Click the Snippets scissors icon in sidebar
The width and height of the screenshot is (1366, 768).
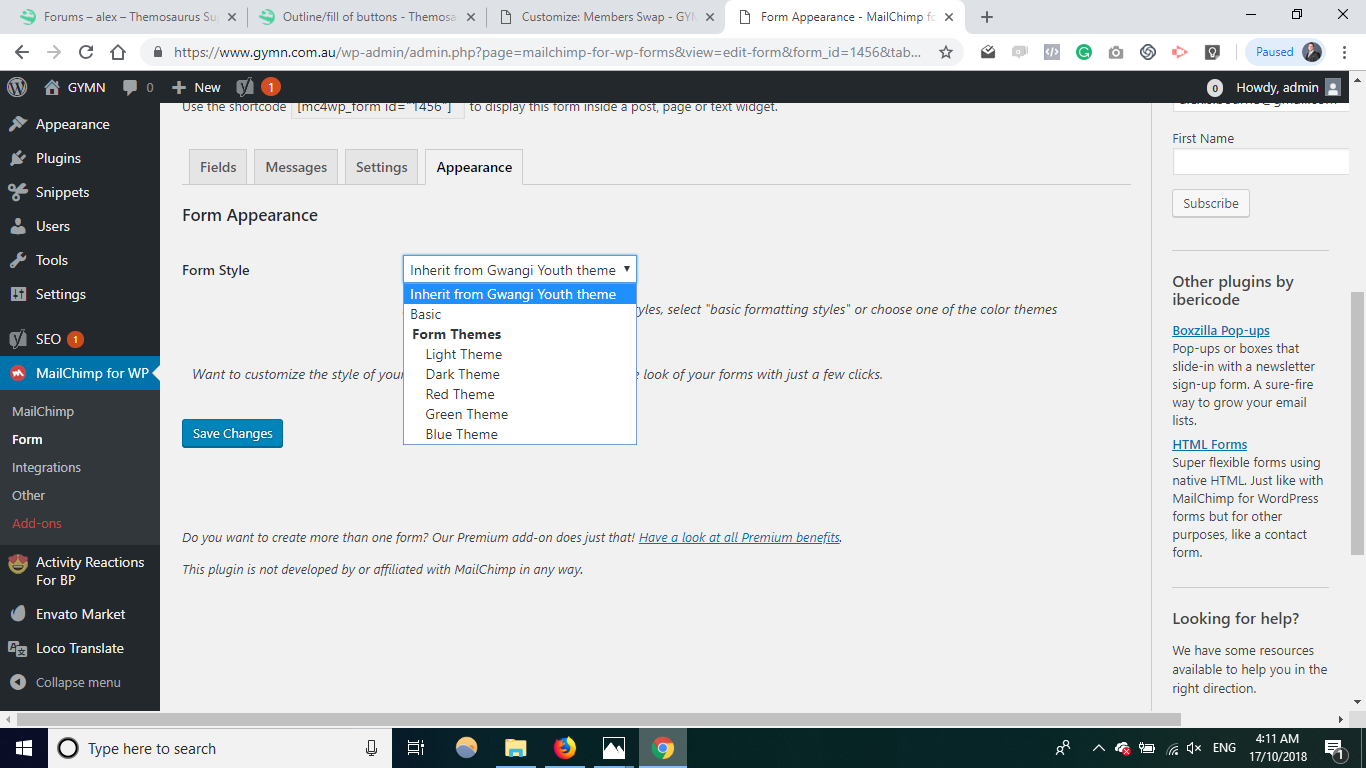point(18,192)
